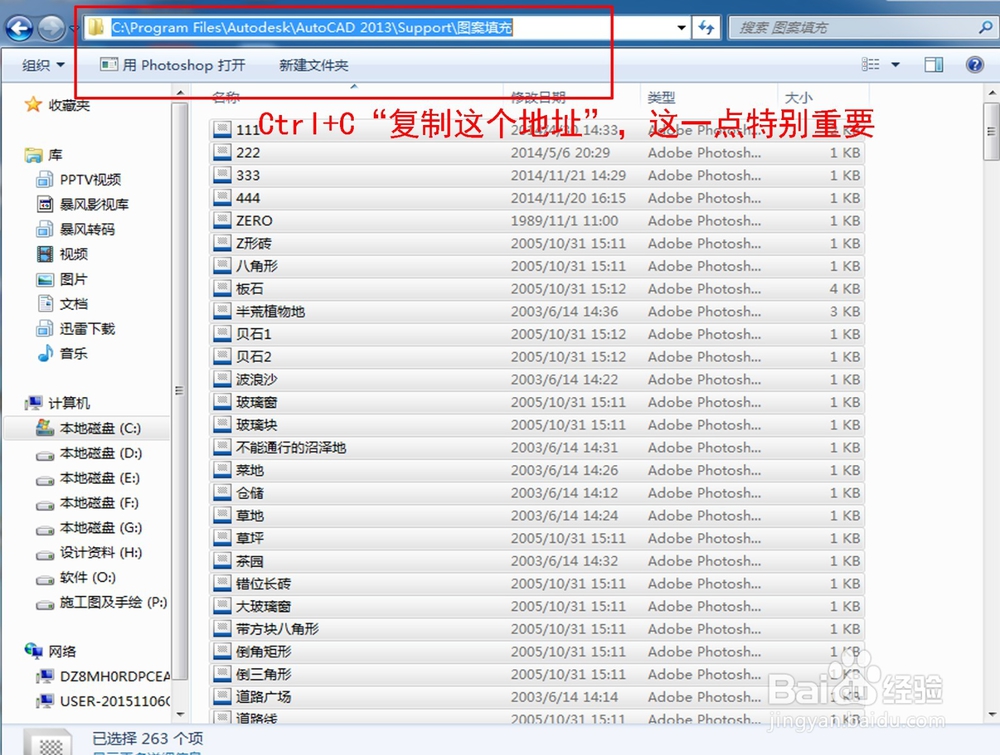Open the Help question mark icon

[x=974, y=64]
